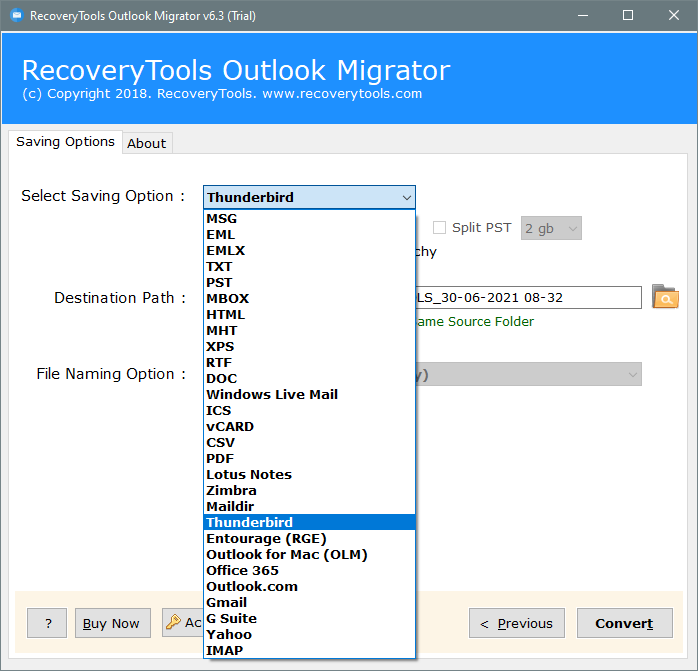Switch to the About tab
698x671 pixels.
(147, 143)
